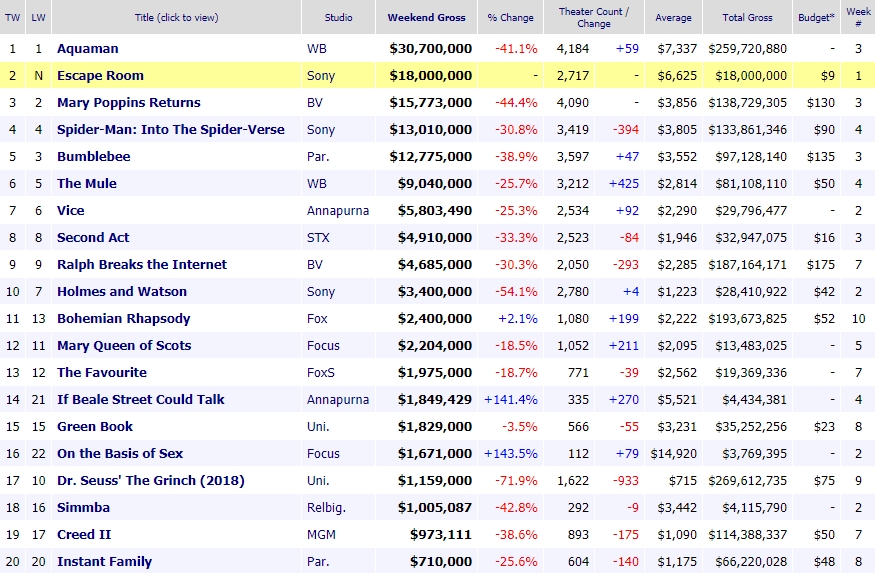Image resolution: width=875 pixels, height=573 pixels.
Task: Select the $973,111 weekend gross value
Action: click(x=441, y=535)
